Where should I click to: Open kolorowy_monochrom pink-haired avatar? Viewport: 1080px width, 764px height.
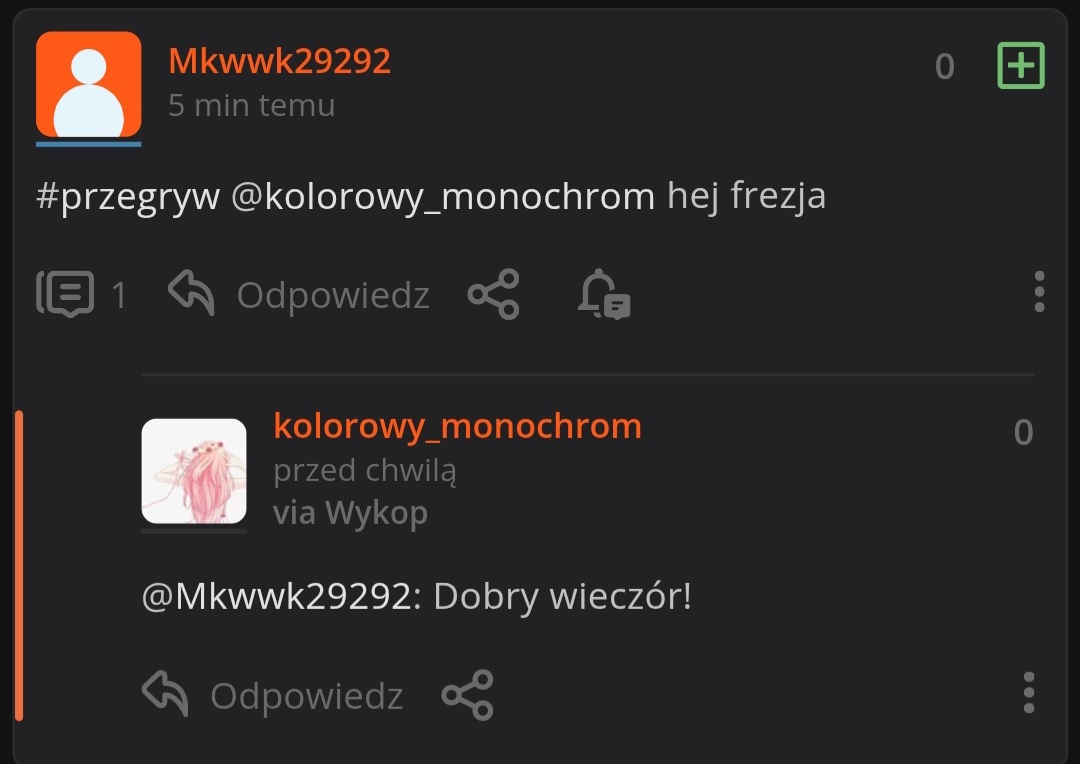point(194,471)
